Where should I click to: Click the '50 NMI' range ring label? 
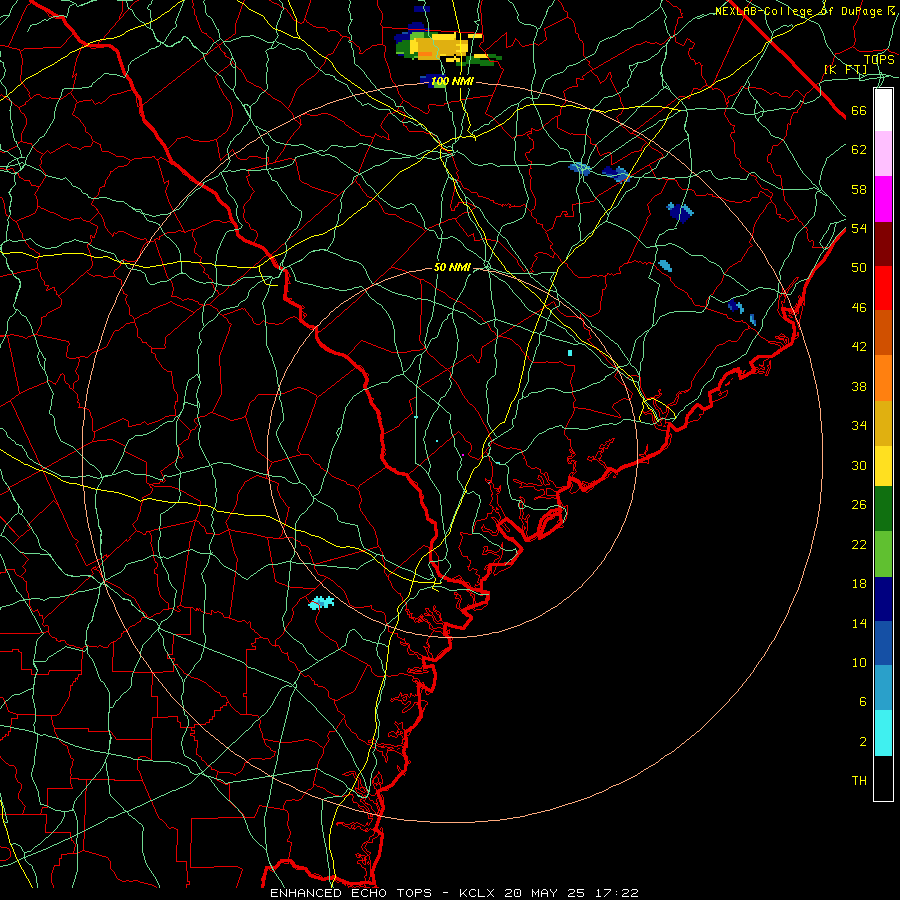452,267
